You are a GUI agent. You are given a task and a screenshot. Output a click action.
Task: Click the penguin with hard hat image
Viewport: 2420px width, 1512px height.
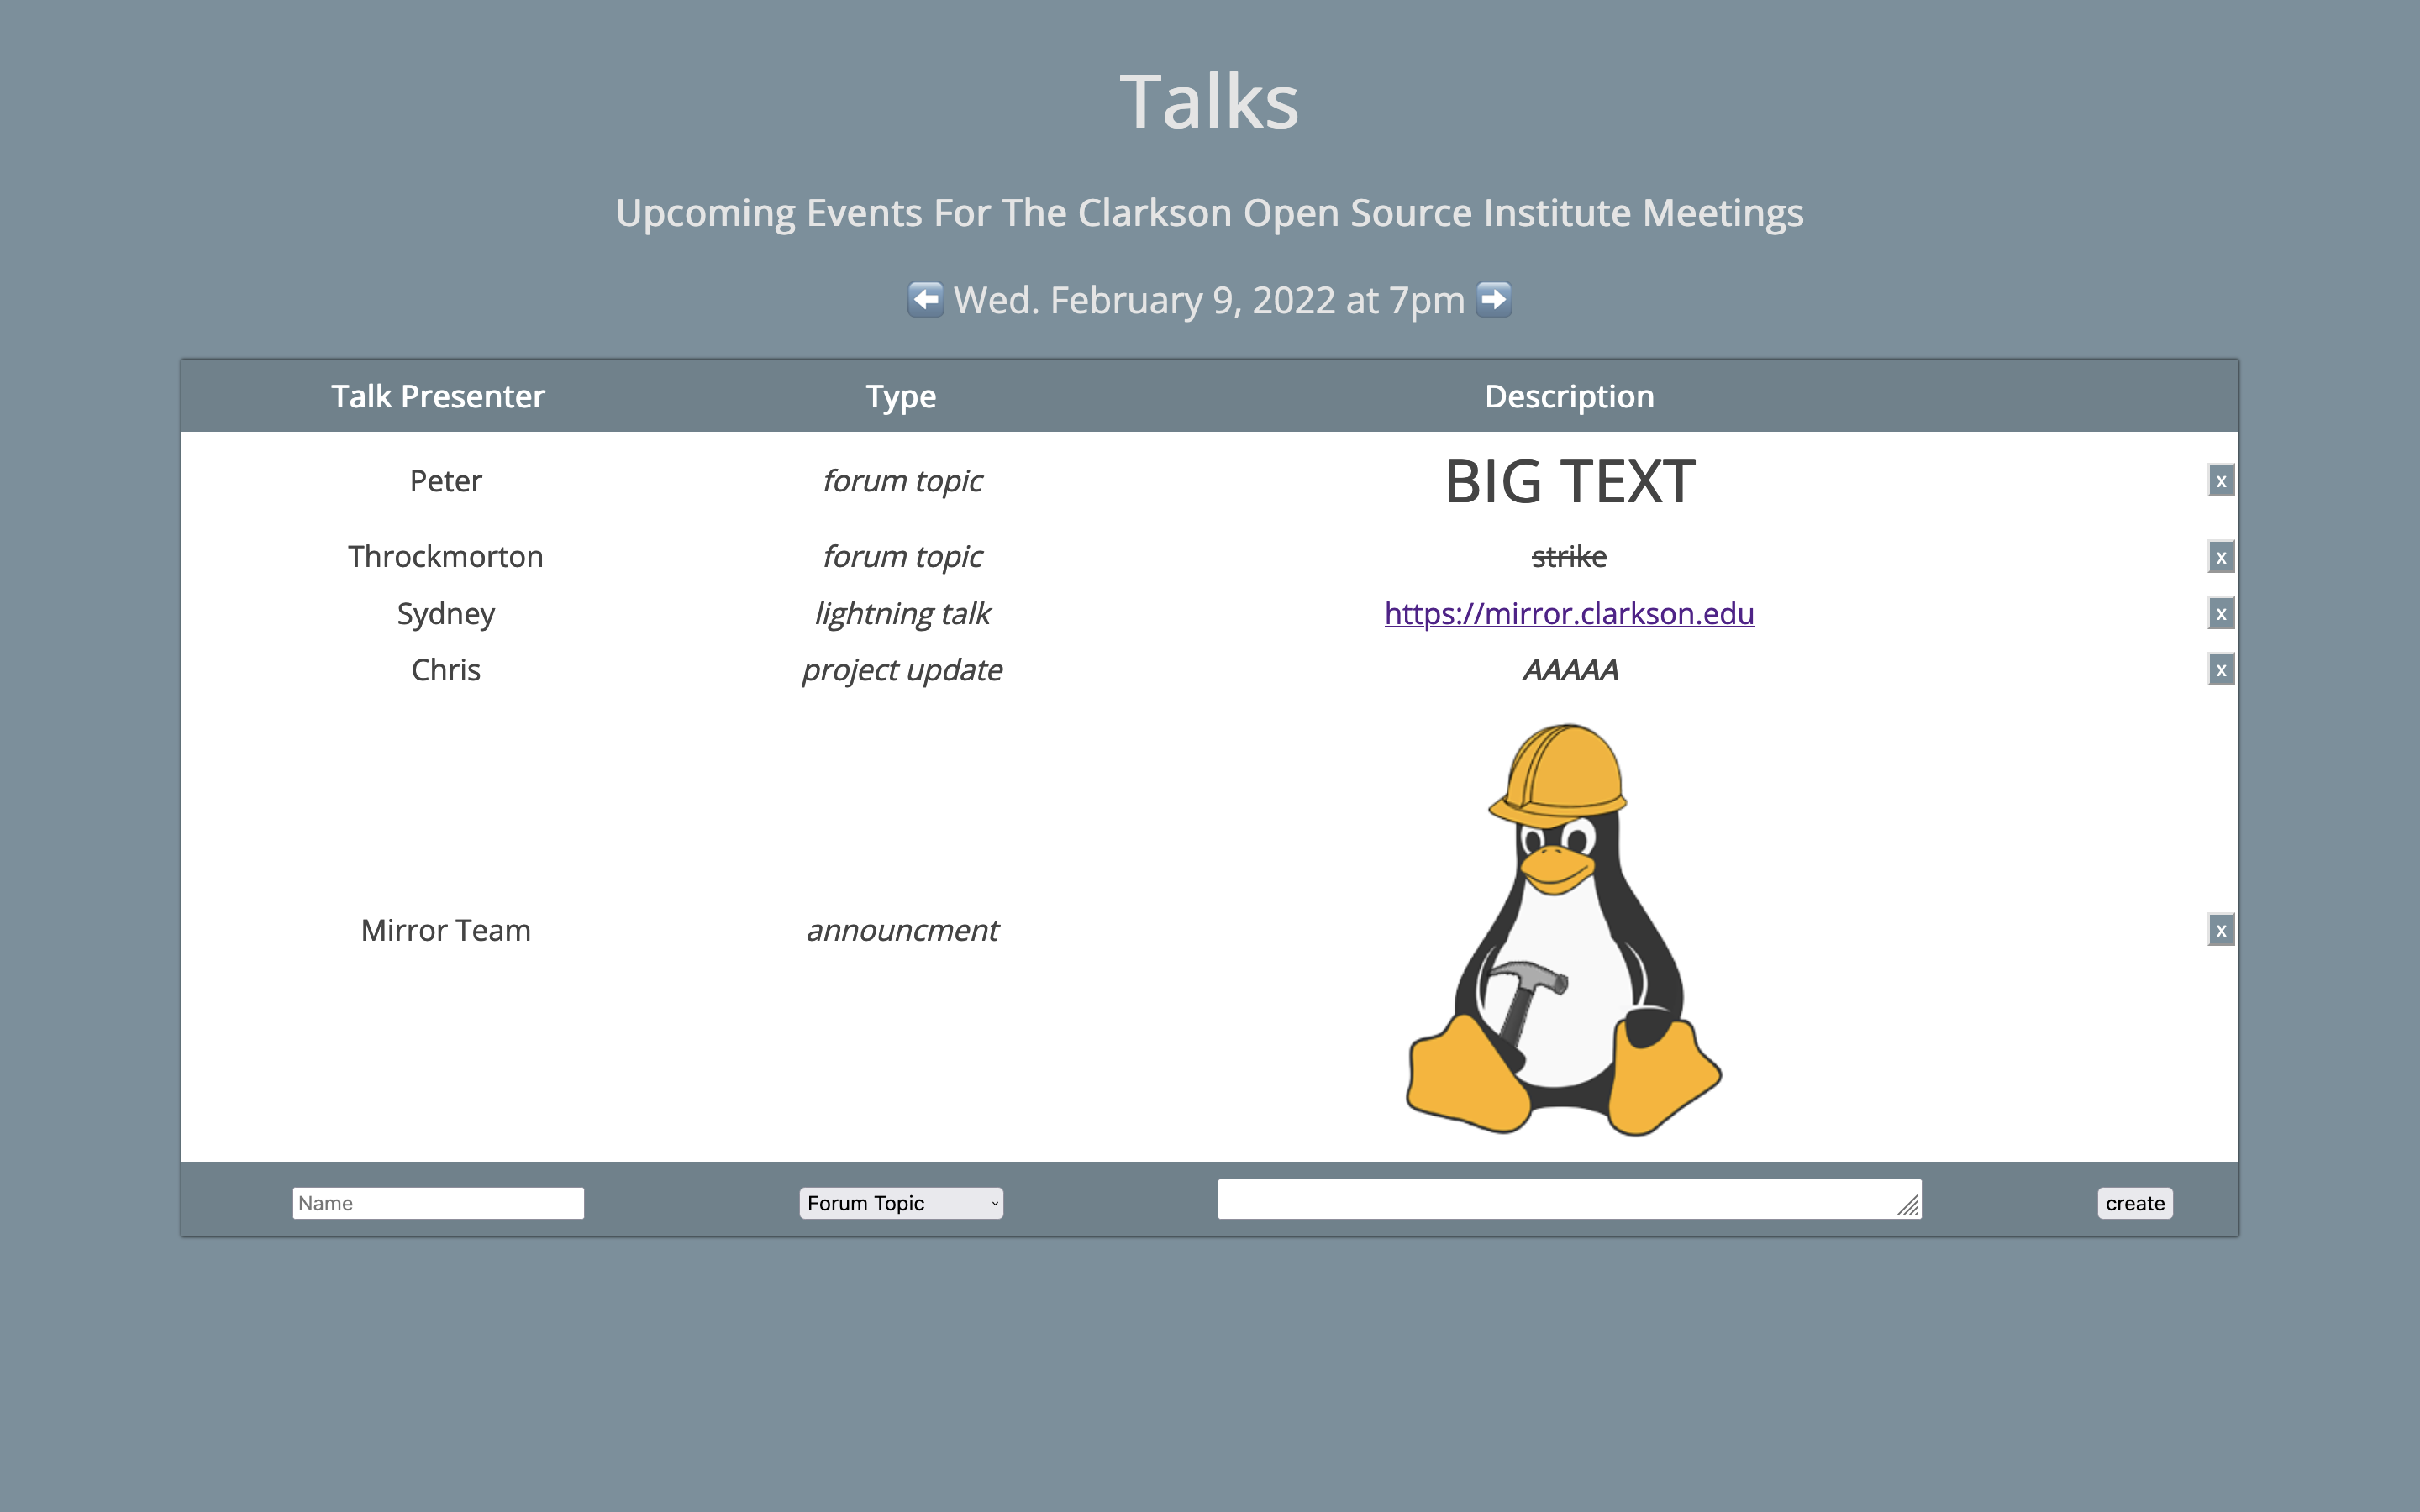pos(1563,930)
